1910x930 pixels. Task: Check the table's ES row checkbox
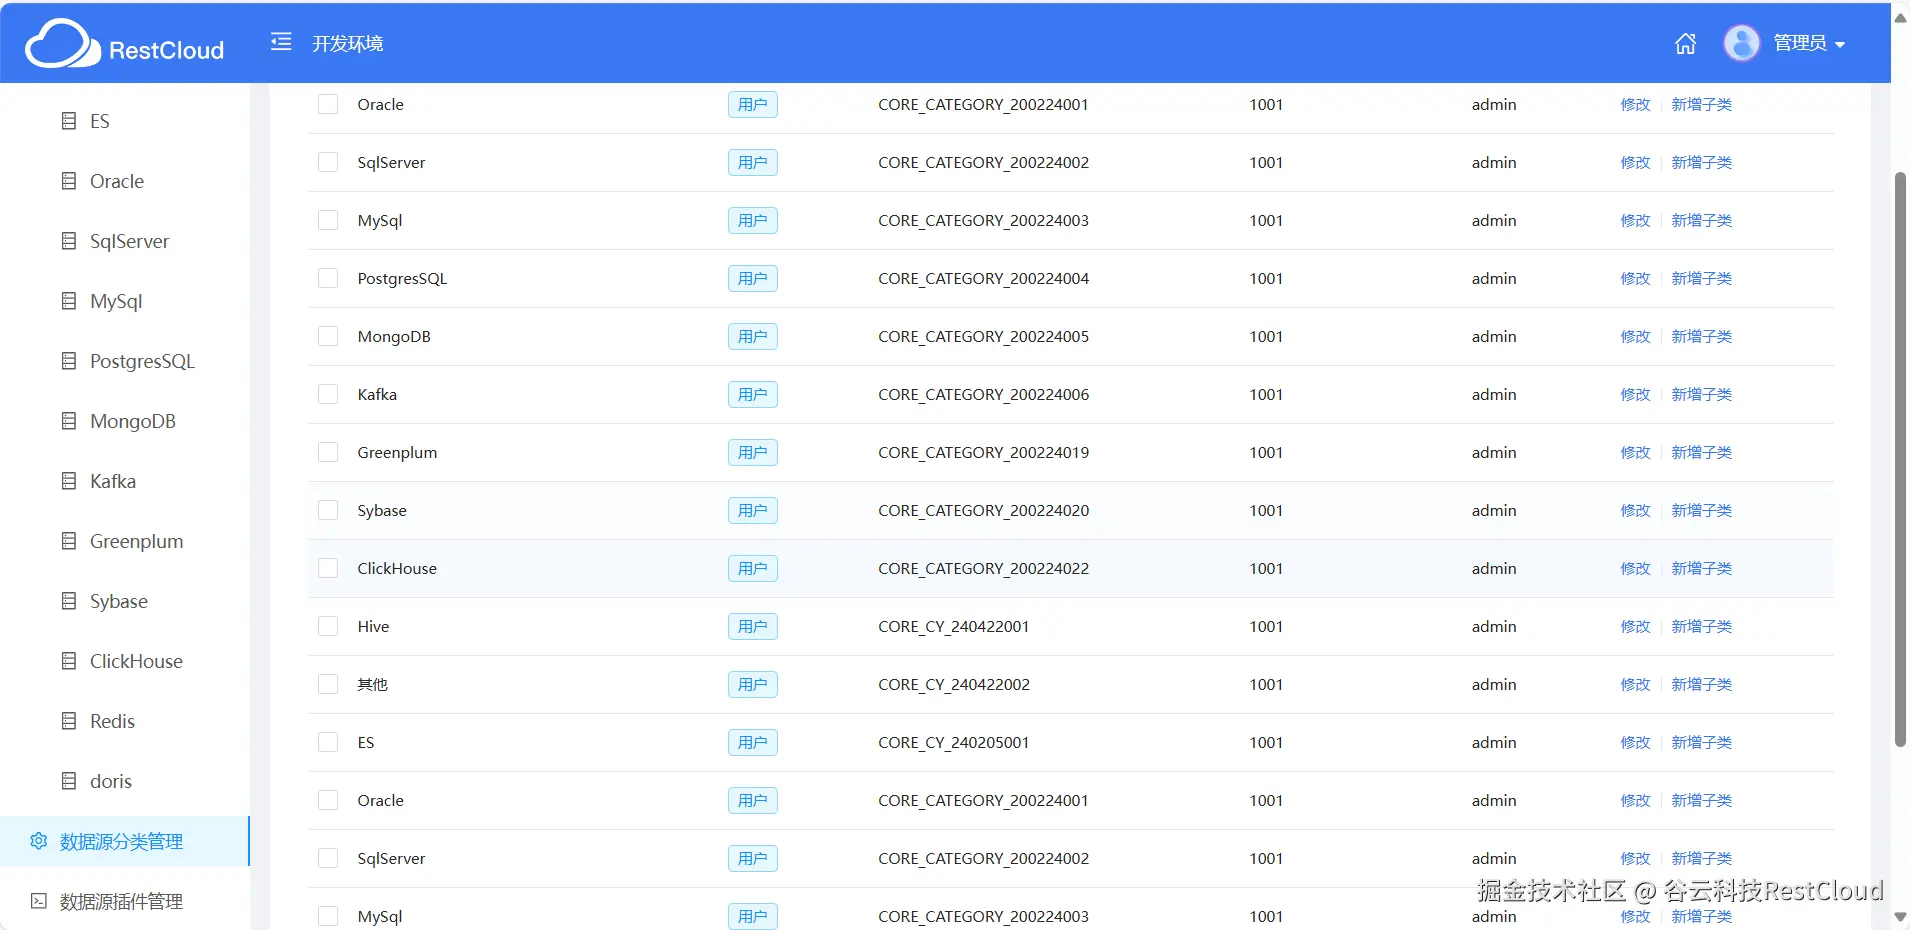[328, 742]
